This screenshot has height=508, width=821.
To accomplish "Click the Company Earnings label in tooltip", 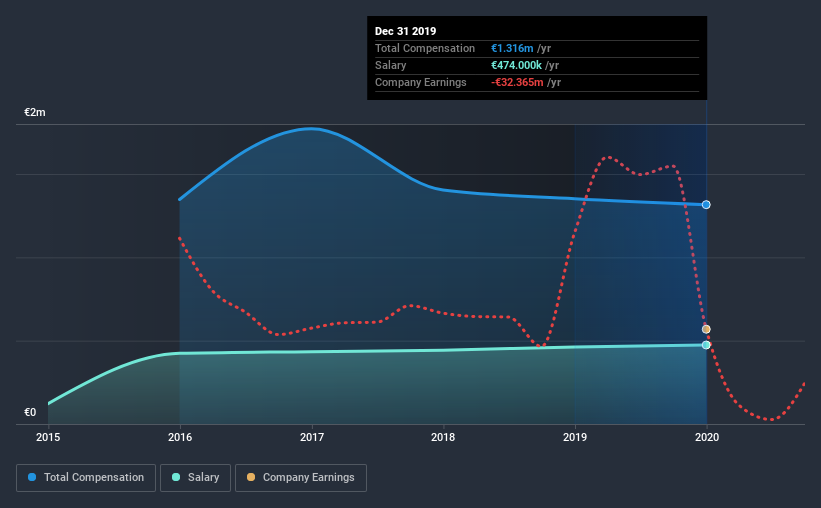I will coord(420,82).
